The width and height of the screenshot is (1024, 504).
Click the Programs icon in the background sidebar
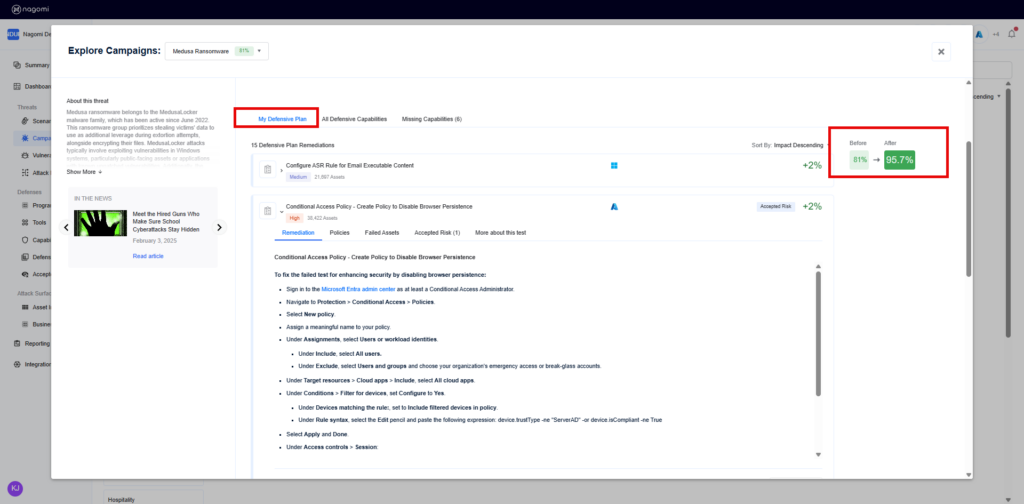pos(25,206)
